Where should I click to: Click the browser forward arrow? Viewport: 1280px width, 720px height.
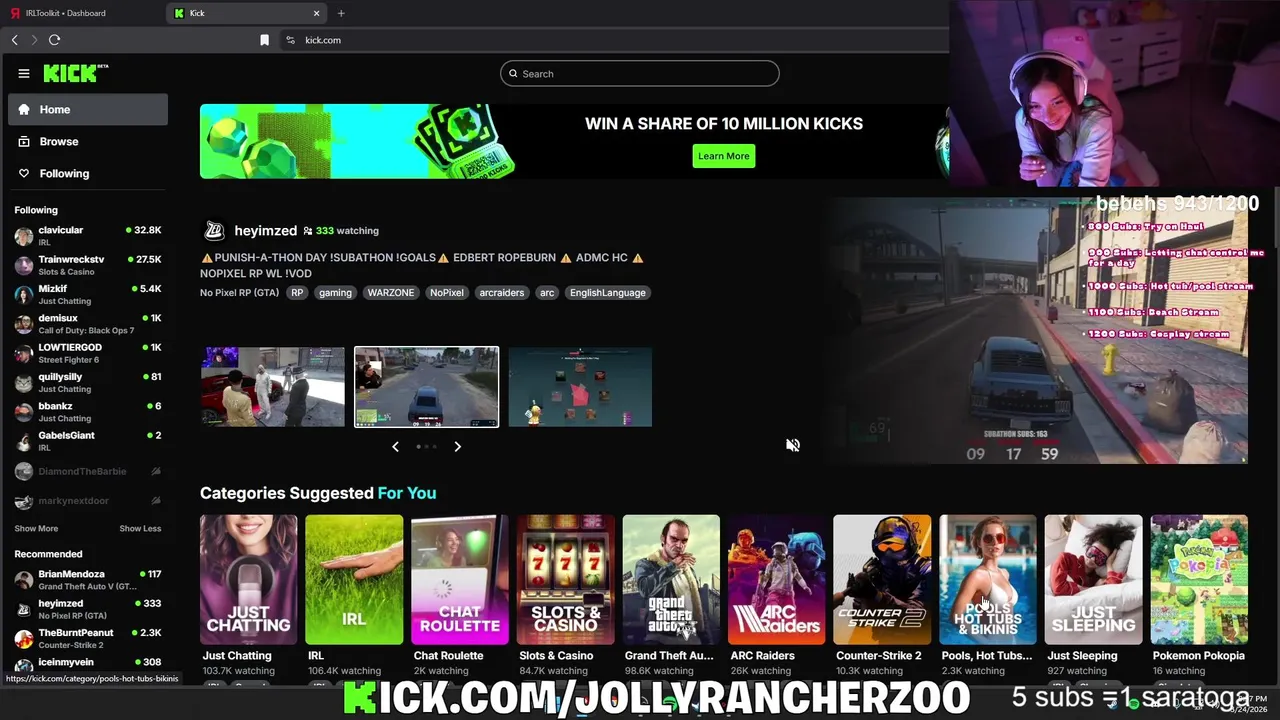click(34, 40)
